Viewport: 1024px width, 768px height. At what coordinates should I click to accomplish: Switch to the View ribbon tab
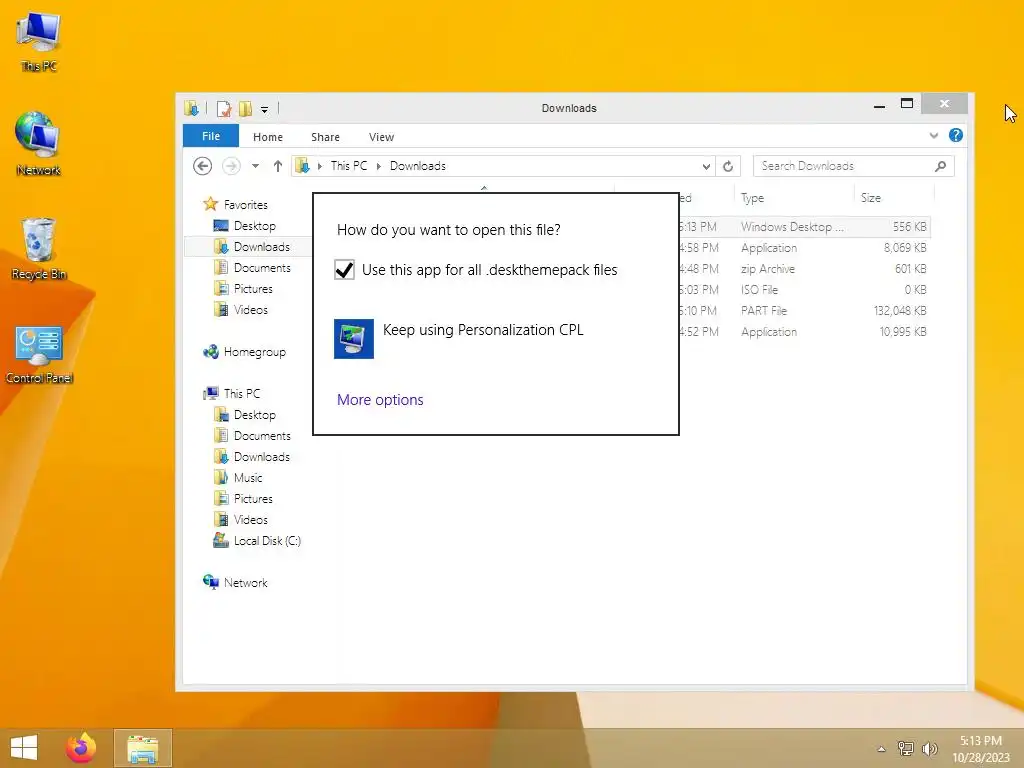point(381,136)
